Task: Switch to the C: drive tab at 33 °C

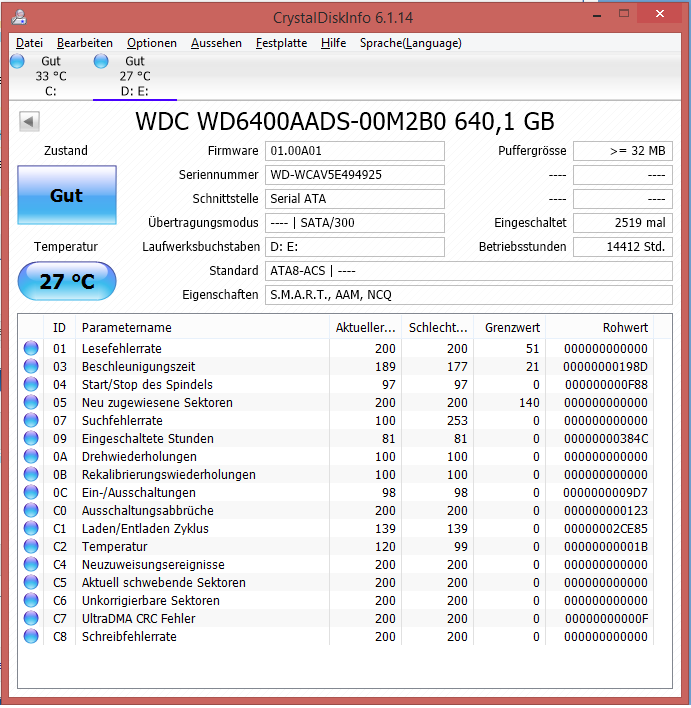Action: click(x=51, y=76)
